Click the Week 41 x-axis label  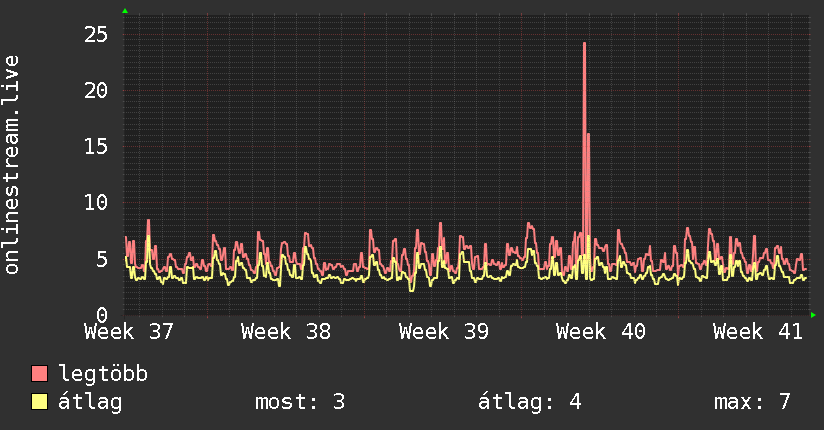point(758,332)
